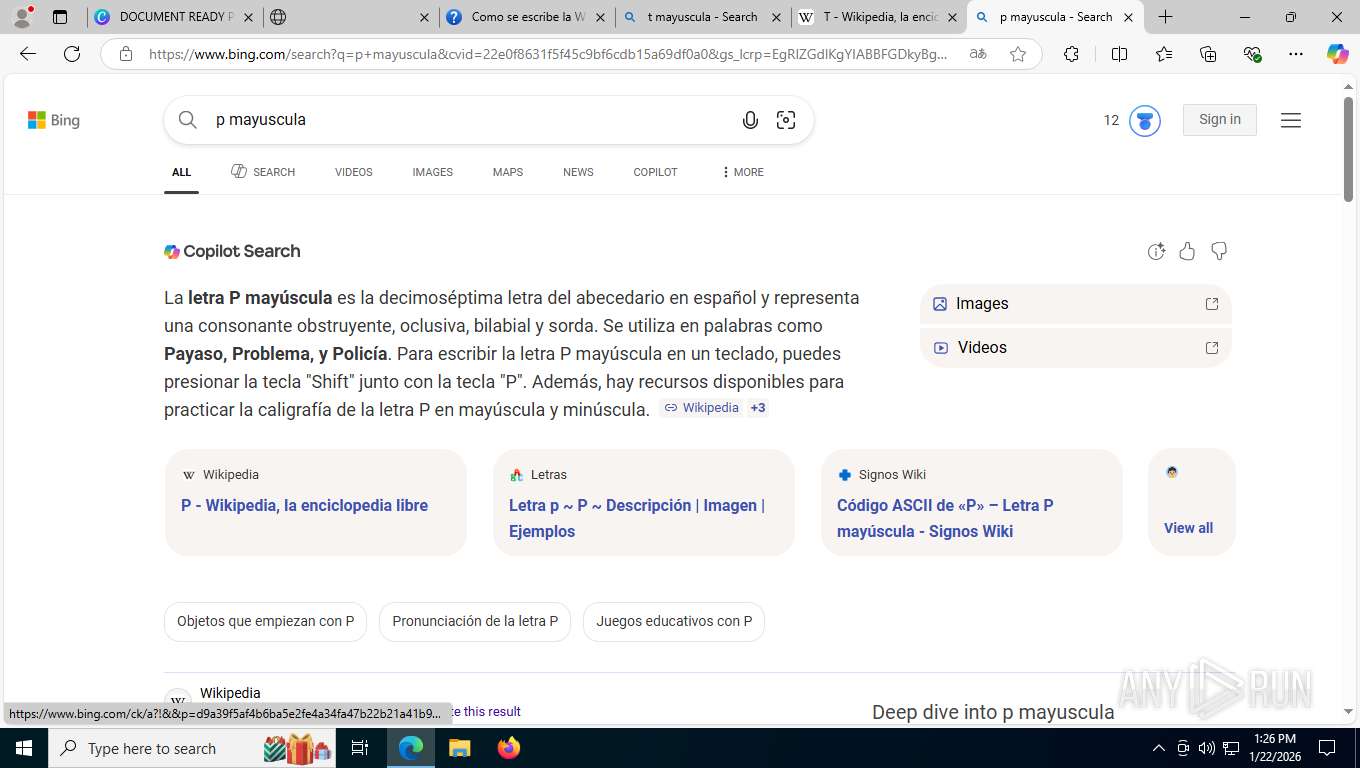Show hidden system tray icons
The width and height of the screenshot is (1360, 768).
[1159, 748]
